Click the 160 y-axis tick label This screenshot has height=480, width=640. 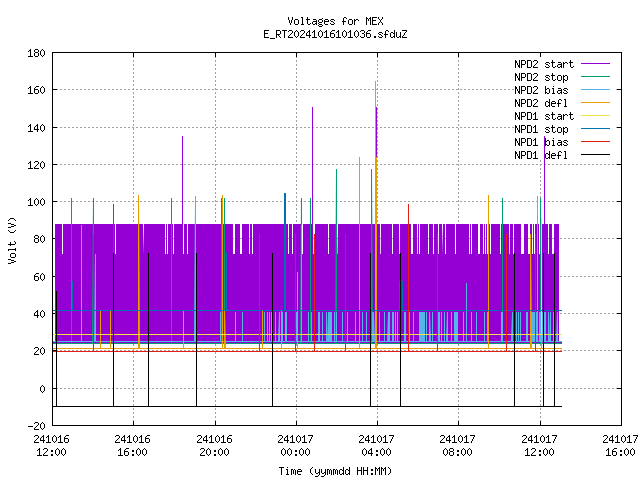pos(36,90)
